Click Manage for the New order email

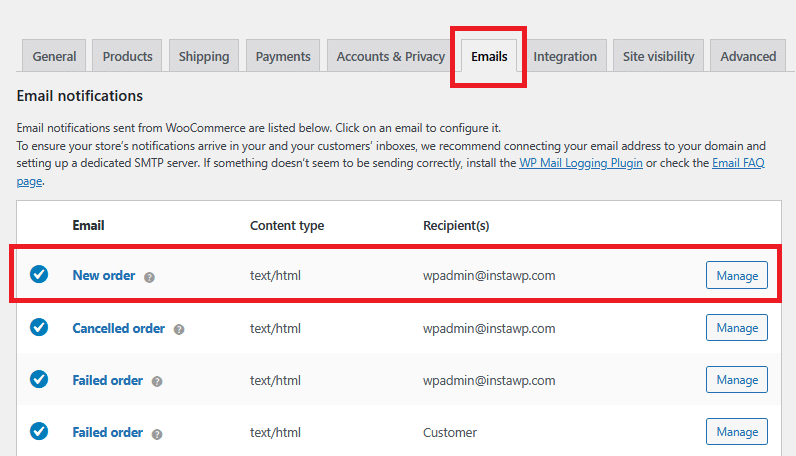(737, 275)
